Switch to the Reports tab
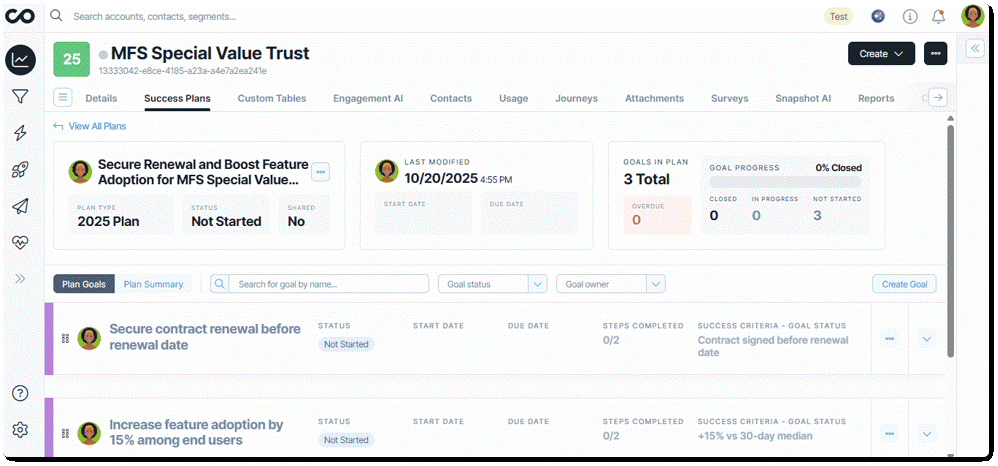 876,98
